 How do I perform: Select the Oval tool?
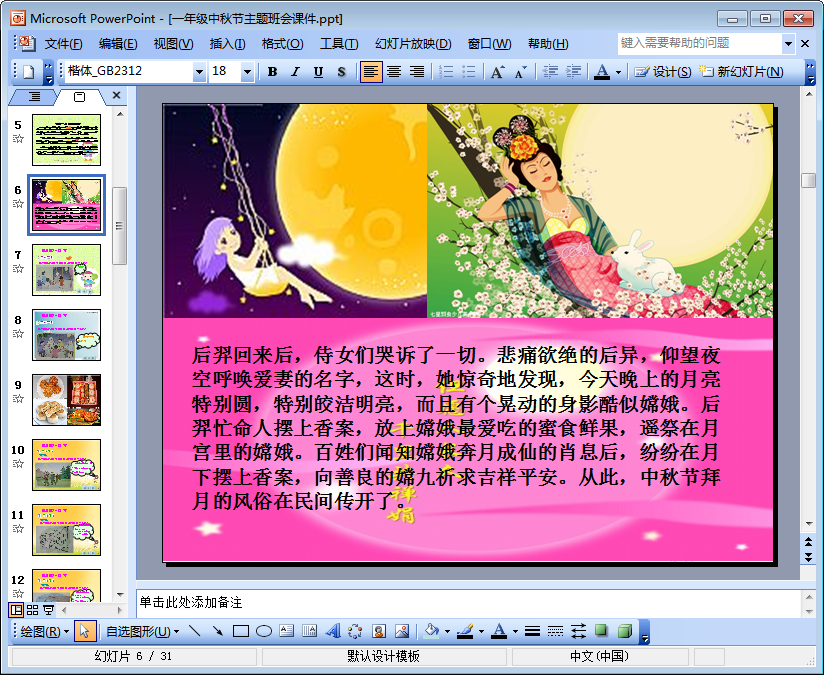pos(263,631)
